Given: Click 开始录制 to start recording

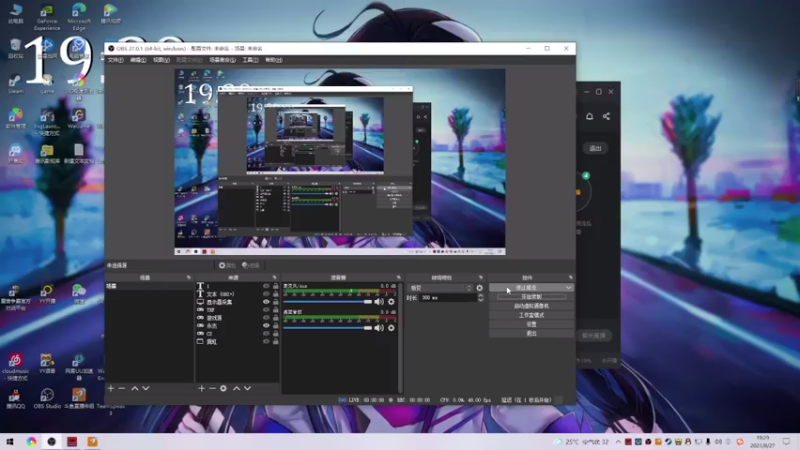Looking at the screenshot, I should tap(531, 297).
